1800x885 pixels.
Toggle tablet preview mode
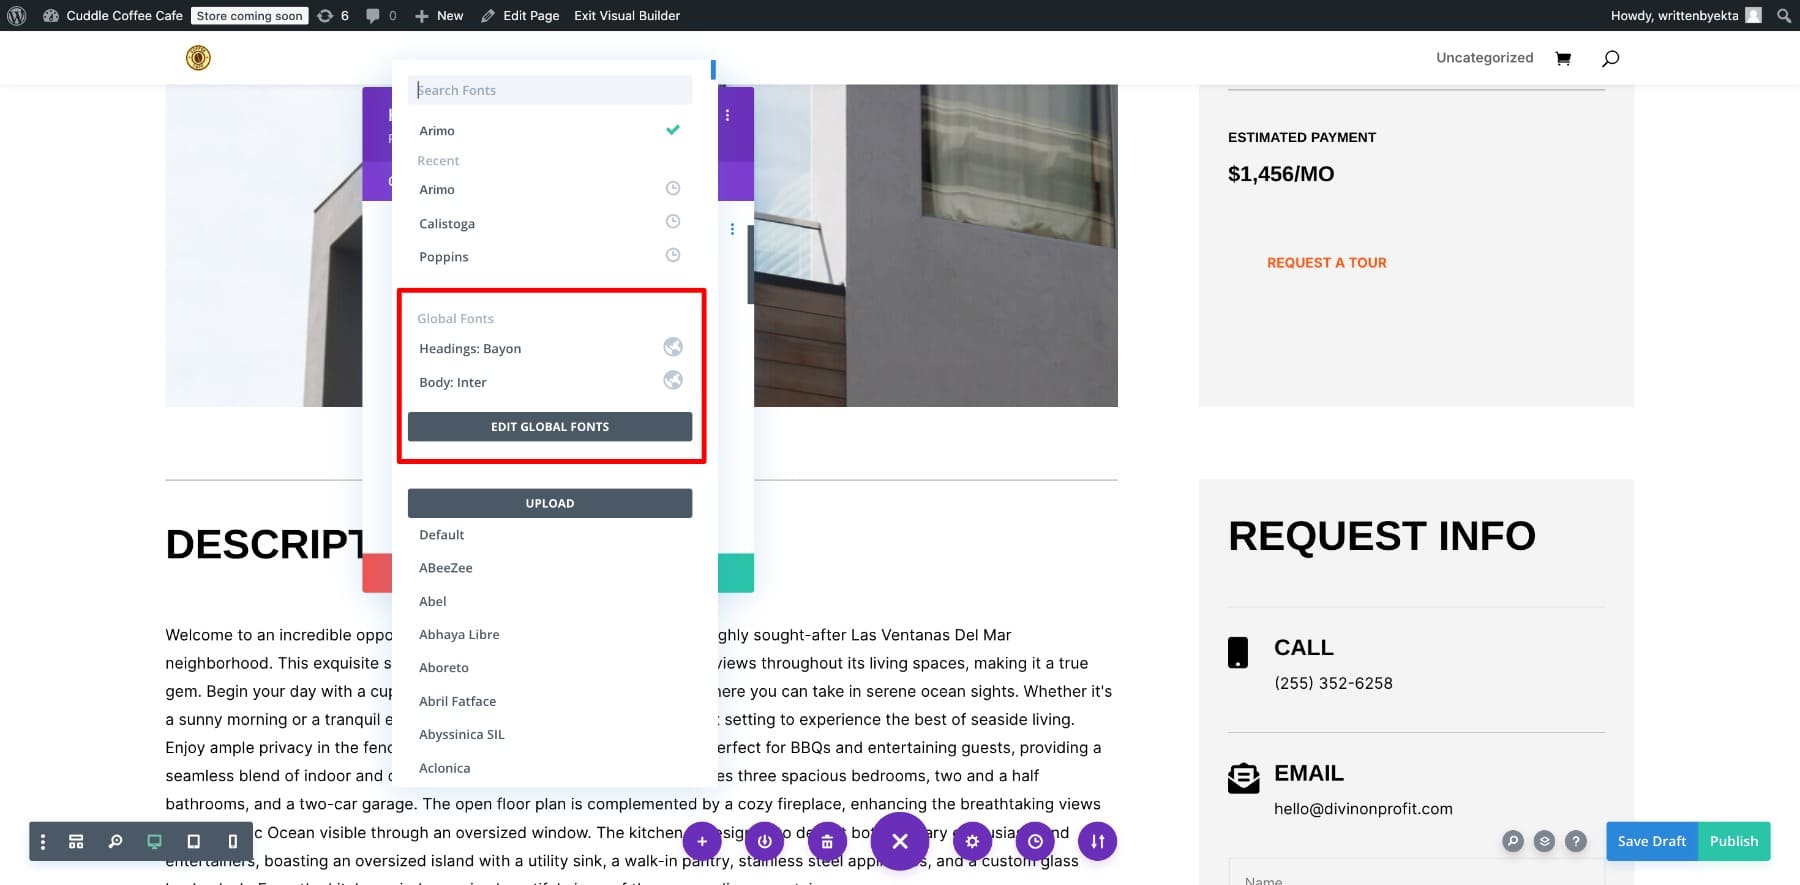click(x=194, y=842)
